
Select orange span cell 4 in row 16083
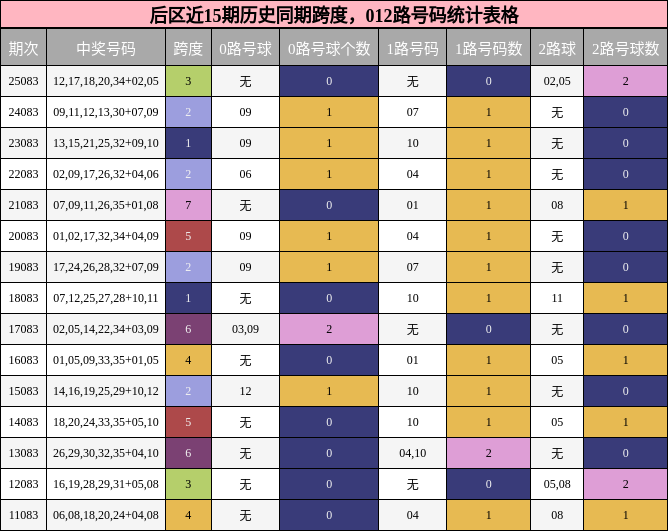coord(188,360)
